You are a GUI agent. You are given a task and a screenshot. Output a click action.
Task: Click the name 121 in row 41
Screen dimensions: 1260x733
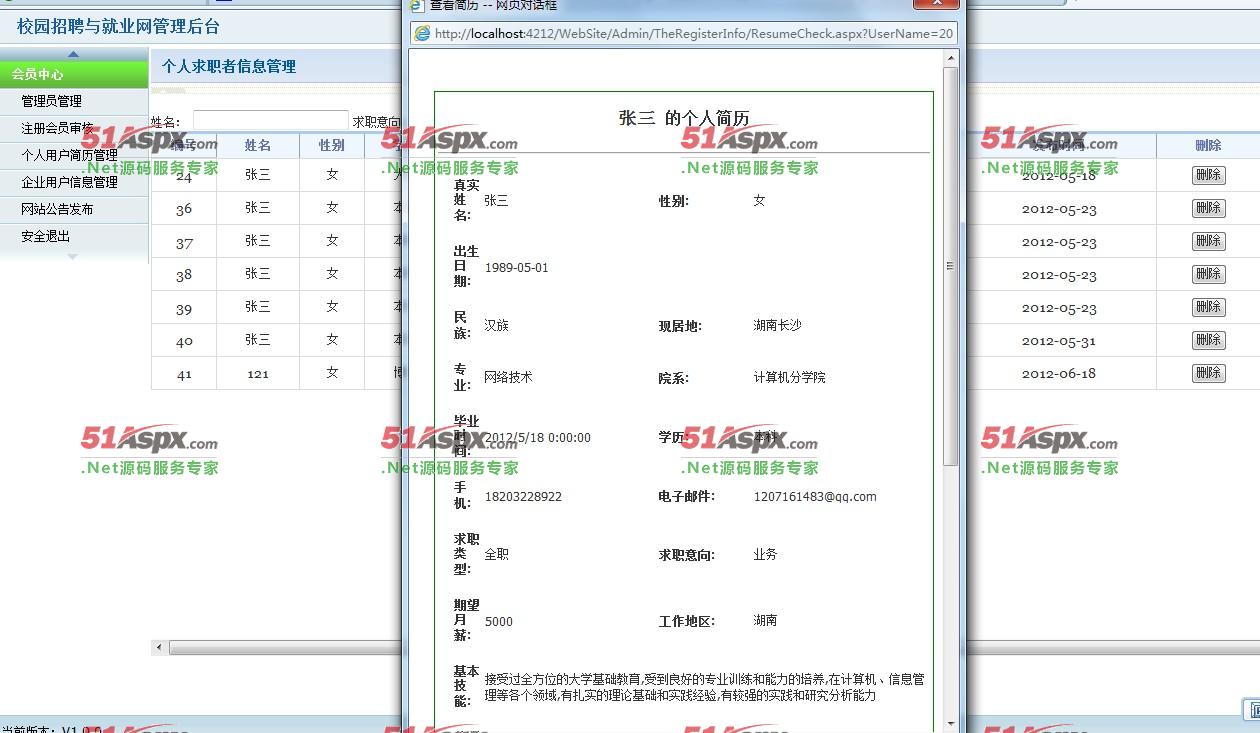point(258,373)
